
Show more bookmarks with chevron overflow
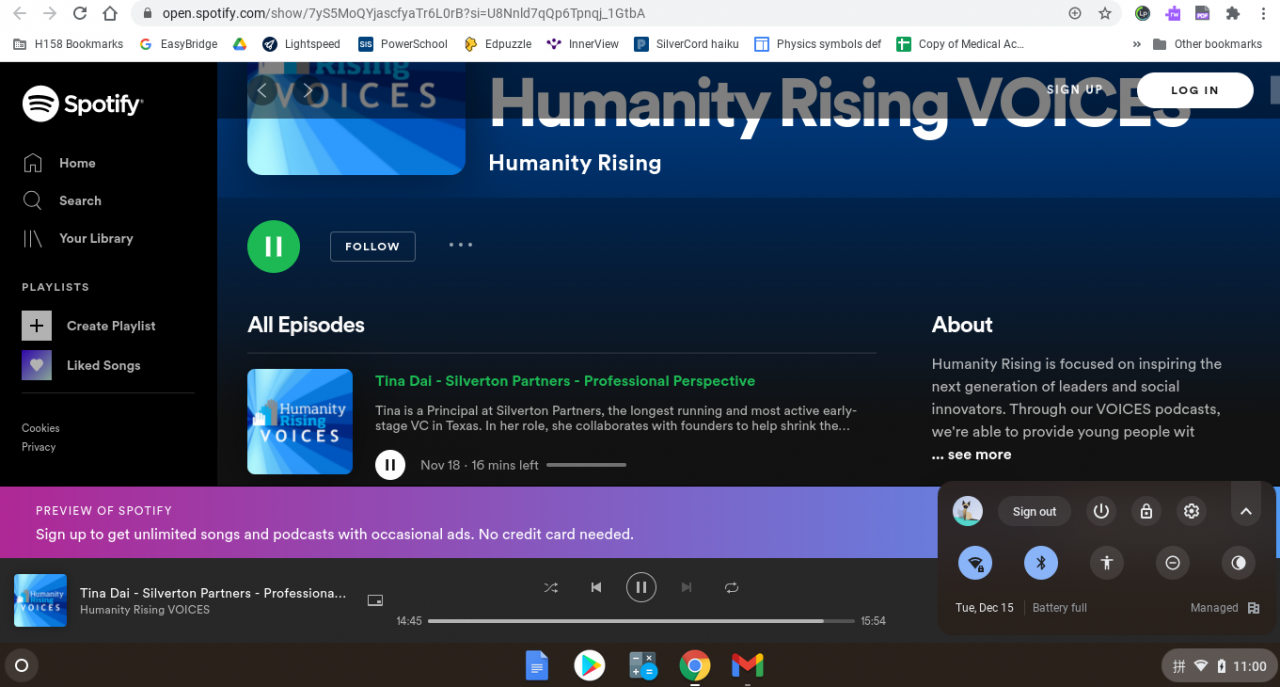pyautogui.click(x=1136, y=44)
